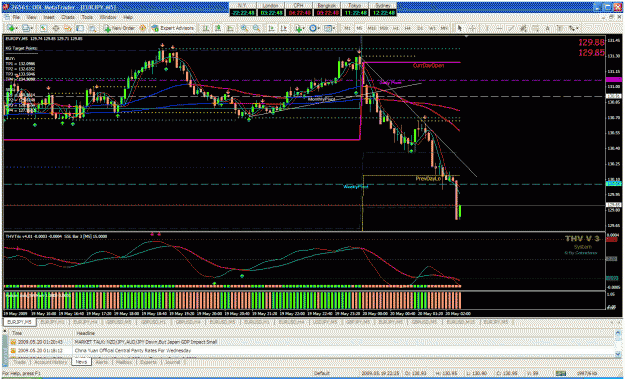Viewport: 625px width, 379px height.
Task: Select the MN timeframe button
Action: coord(443,28)
